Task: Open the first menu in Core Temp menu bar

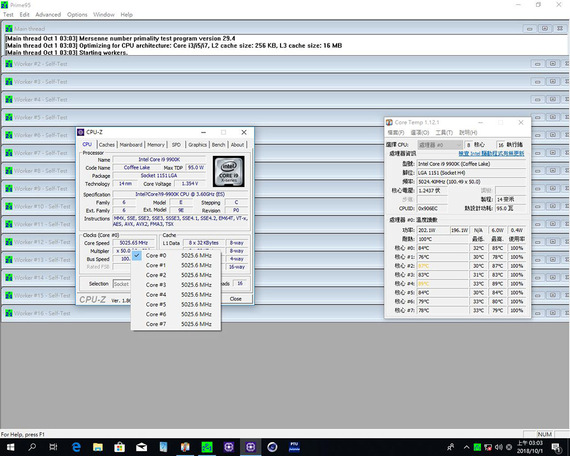Action: coord(396,132)
